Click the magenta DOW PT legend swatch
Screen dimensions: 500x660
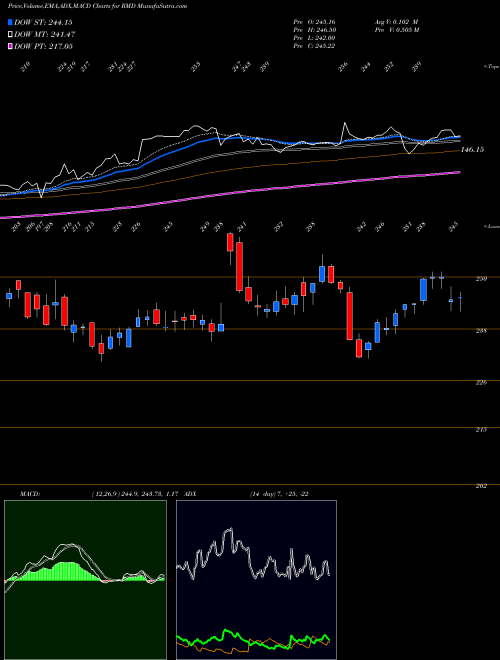(11, 46)
